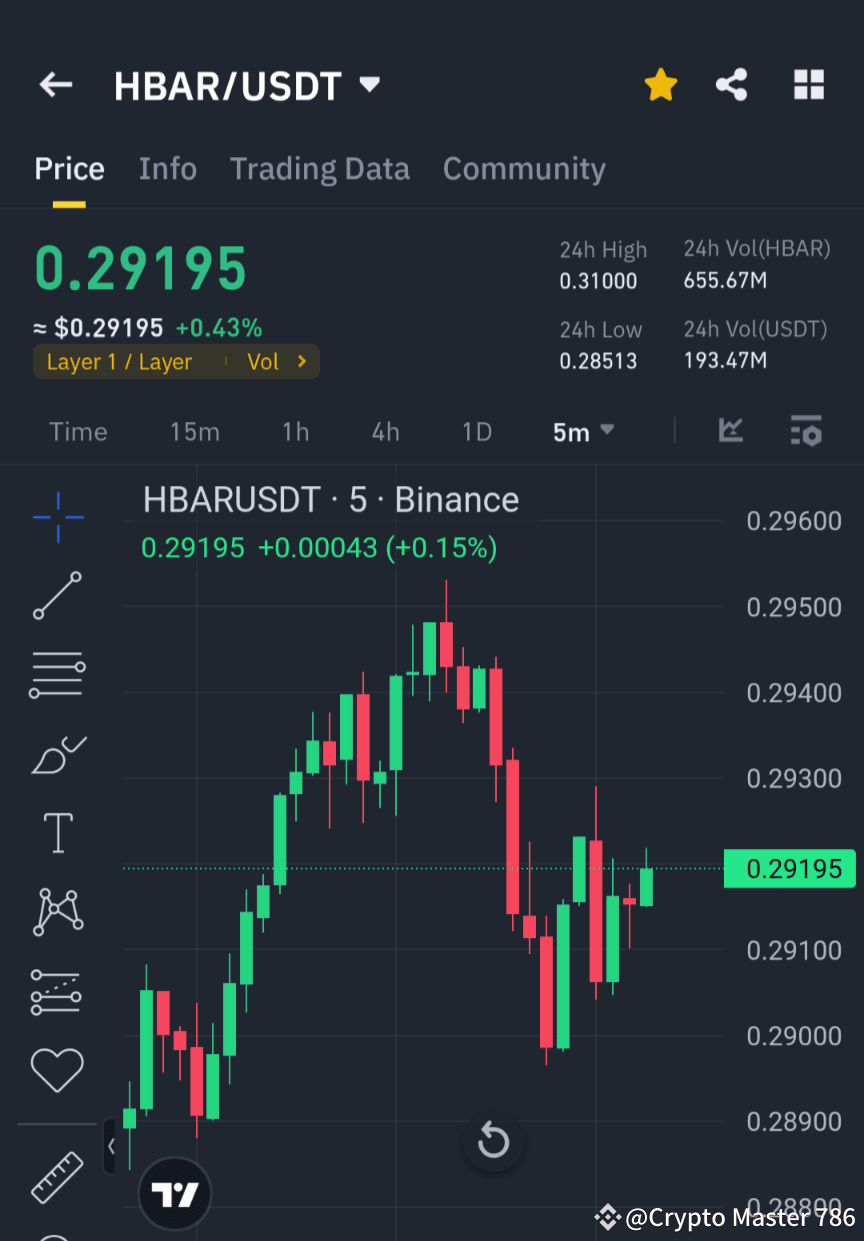Screen dimensions: 864x1241
Task: Open the Community tab
Action: [524, 168]
